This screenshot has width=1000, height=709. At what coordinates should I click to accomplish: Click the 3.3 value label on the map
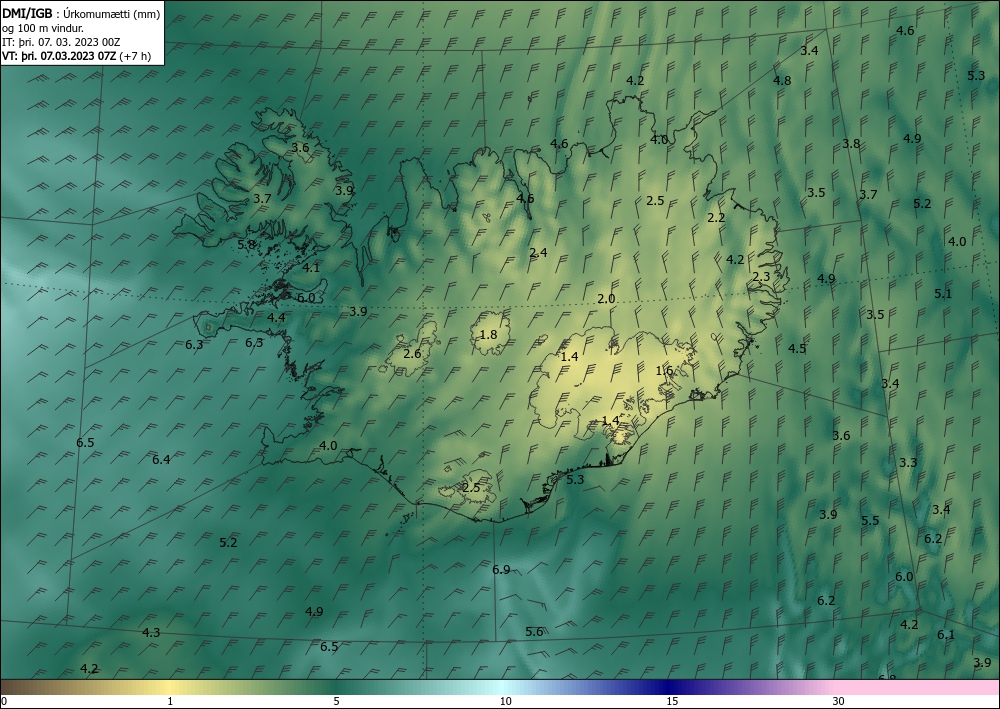(908, 462)
